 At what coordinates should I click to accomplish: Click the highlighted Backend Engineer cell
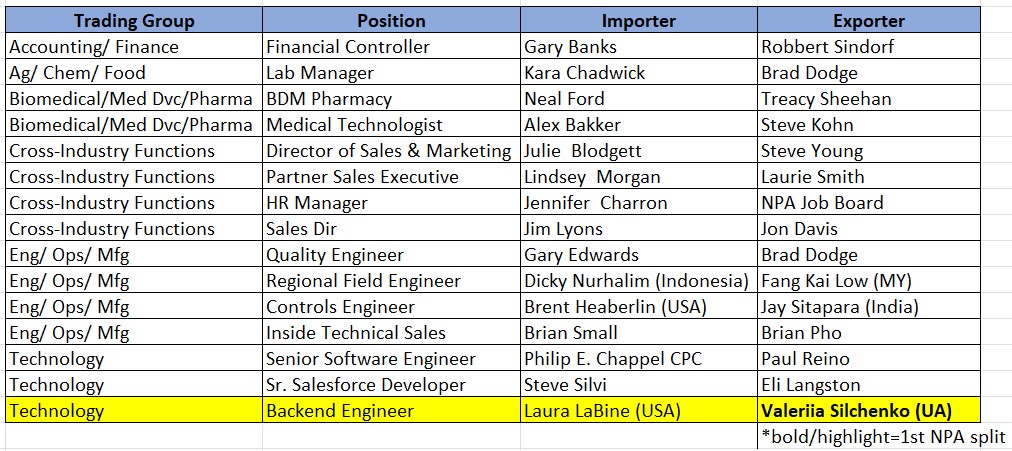(x=340, y=411)
